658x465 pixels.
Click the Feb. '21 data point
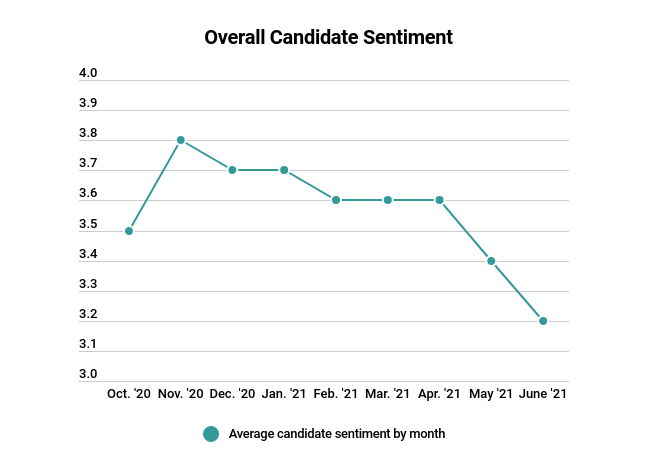tap(336, 200)
